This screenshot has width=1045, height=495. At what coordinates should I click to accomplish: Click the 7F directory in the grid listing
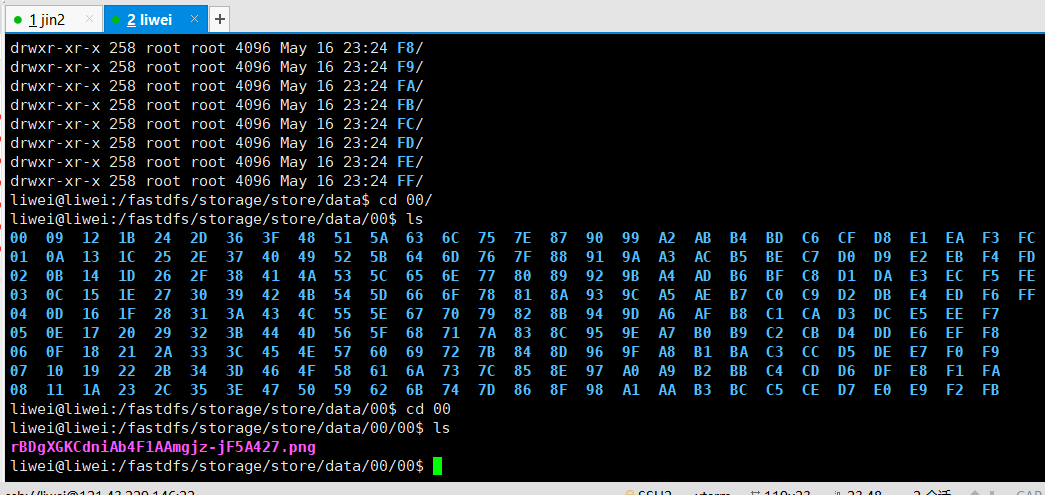522,257
